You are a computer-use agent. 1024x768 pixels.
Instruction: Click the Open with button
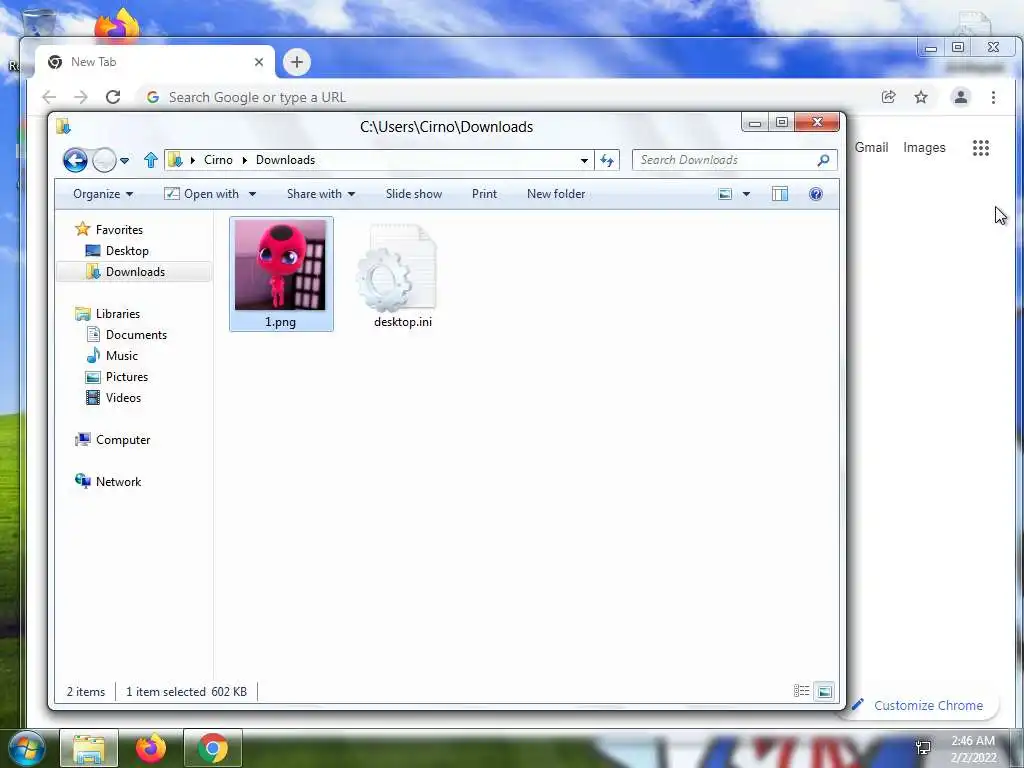click(201, 194)
